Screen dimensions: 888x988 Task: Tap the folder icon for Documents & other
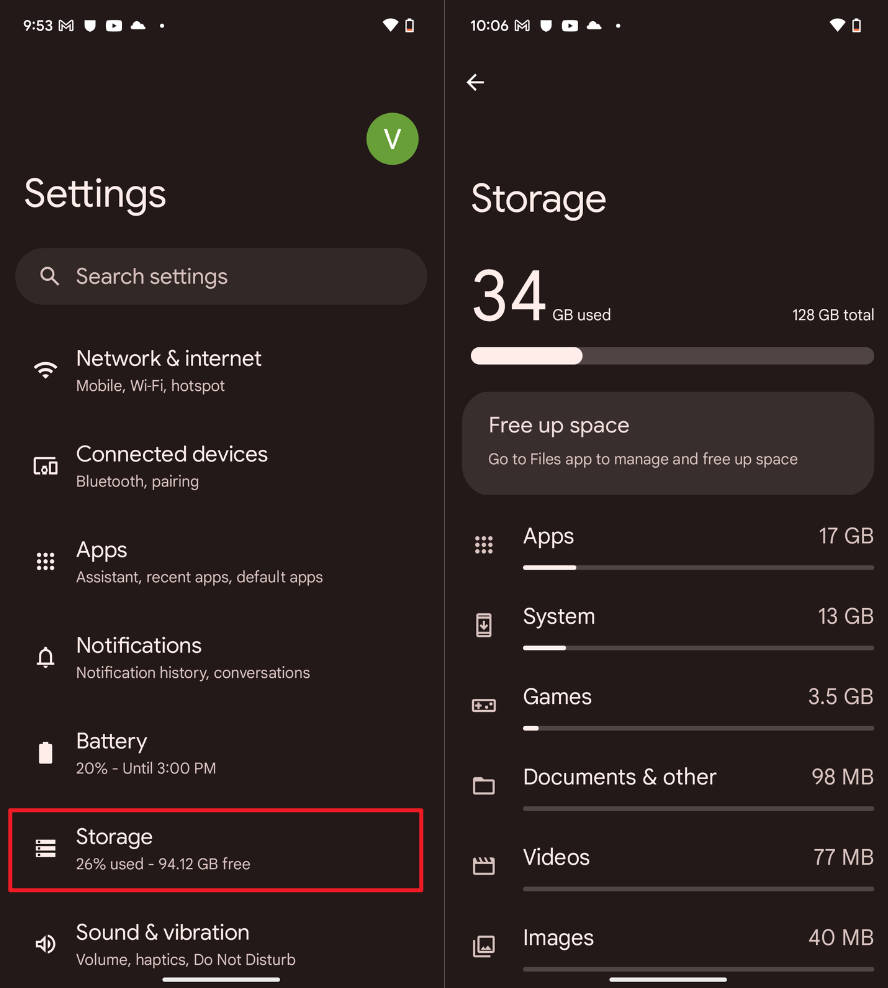[x=484, y=786]
